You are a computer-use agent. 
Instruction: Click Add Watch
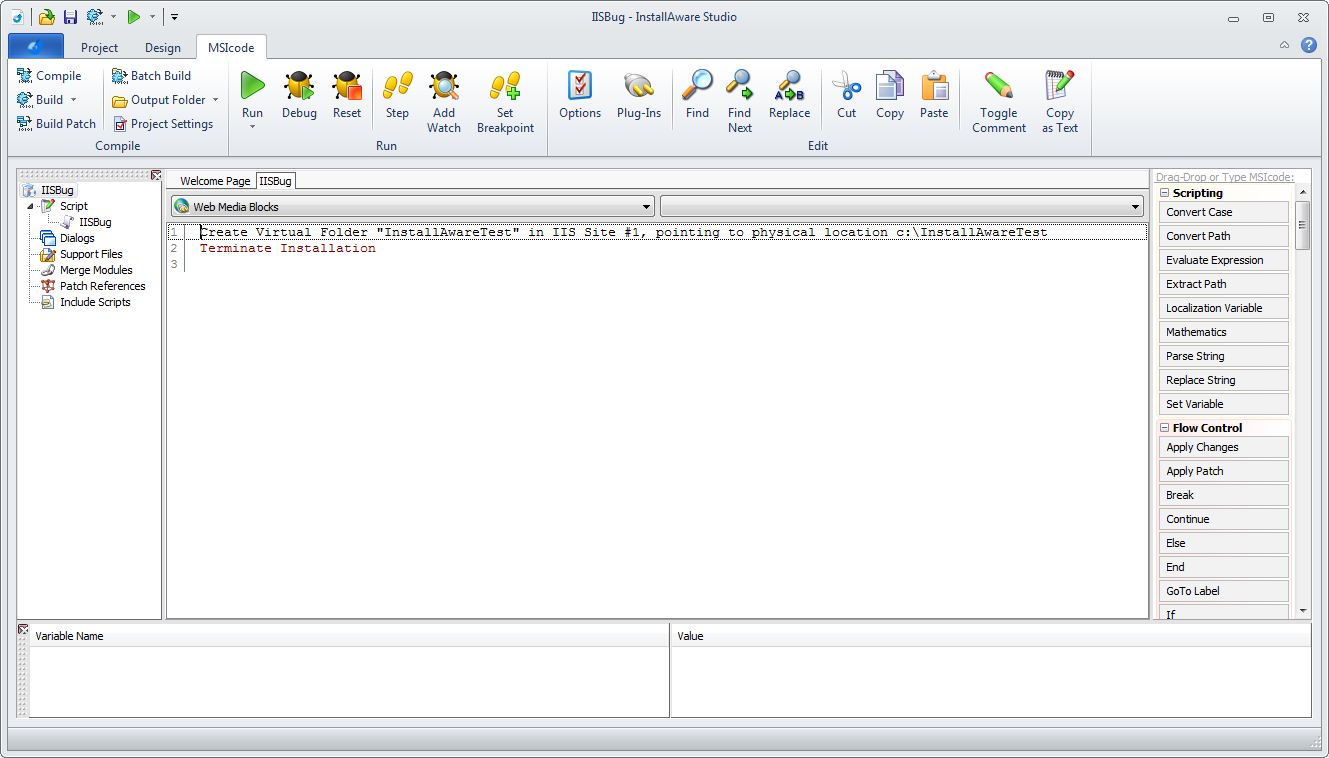444,102
